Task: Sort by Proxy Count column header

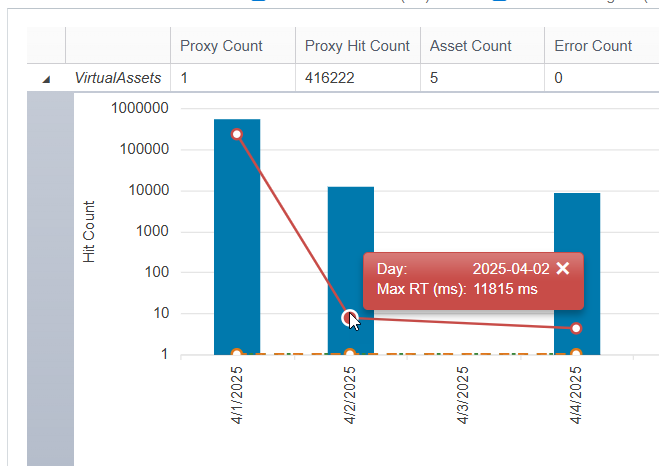Action: (221, 46)
